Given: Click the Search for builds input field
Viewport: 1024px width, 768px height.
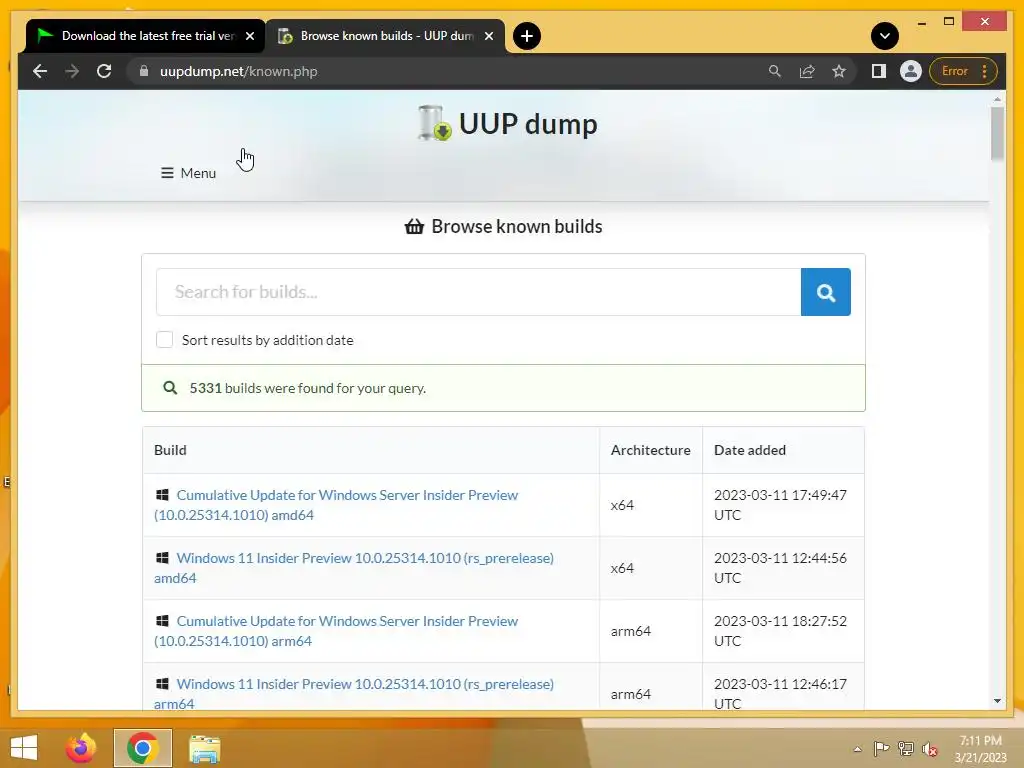Looking at the screenshot, I should coord(478,292).
